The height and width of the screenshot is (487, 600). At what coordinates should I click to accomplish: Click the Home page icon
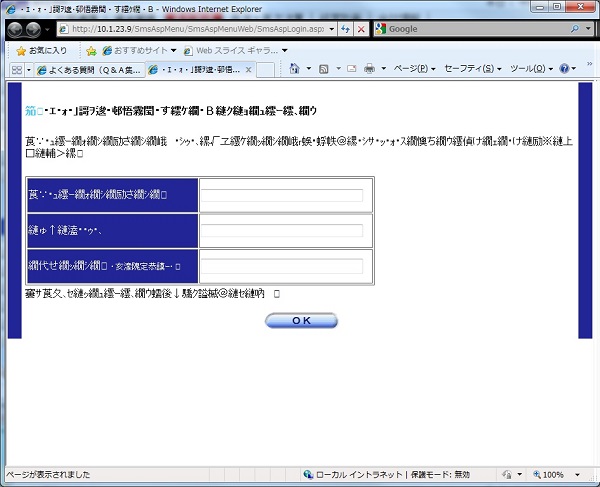point(294,68)
